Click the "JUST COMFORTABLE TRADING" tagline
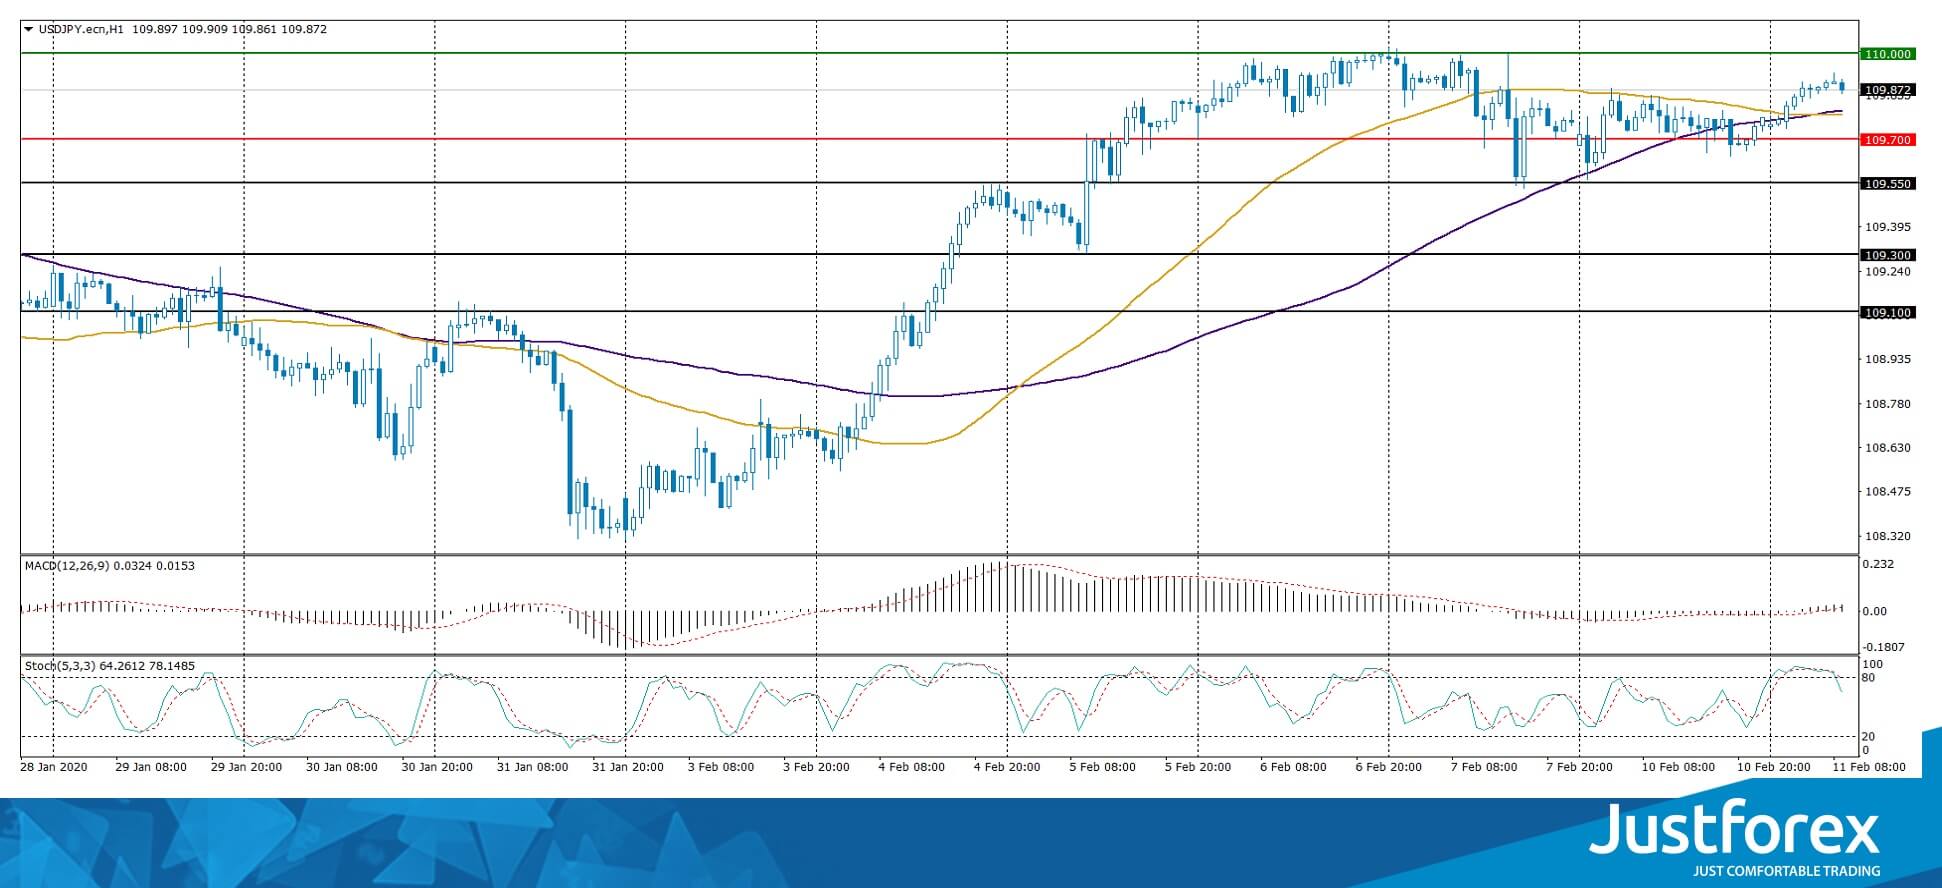This screenshot has width=1942, height=888. pos(1787,871)
